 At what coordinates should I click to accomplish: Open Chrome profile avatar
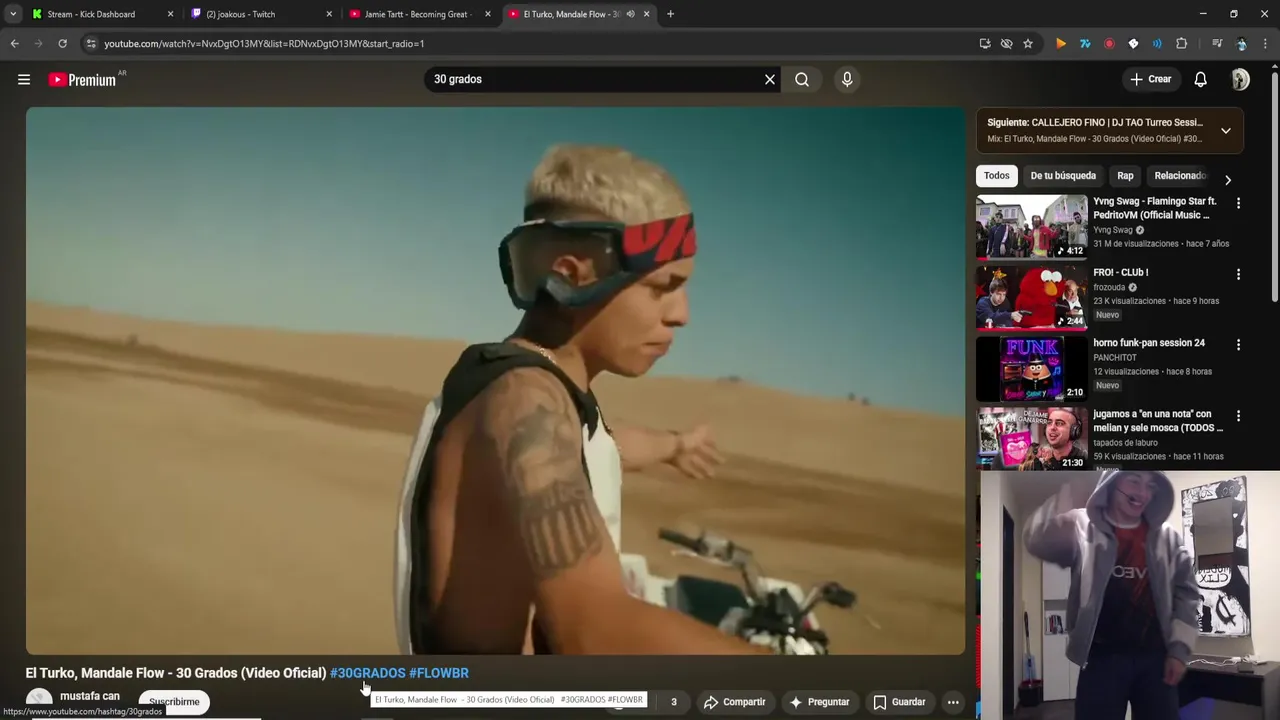pyautogui.click(x=1241, y=43)
